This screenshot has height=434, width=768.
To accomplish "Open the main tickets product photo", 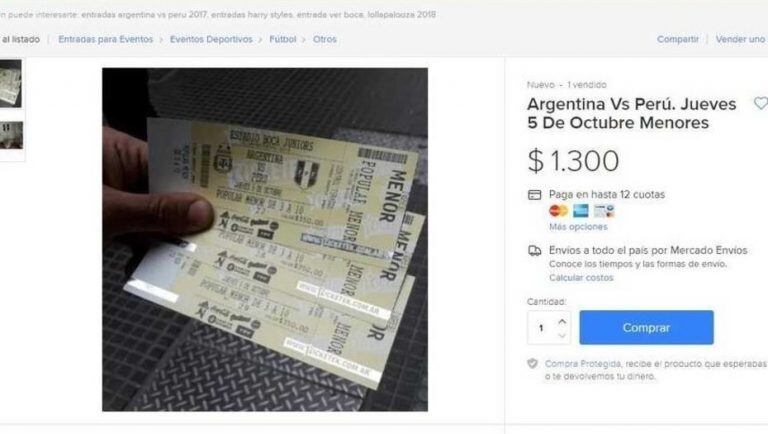I will pyautogui.click(x=265, y=240).
